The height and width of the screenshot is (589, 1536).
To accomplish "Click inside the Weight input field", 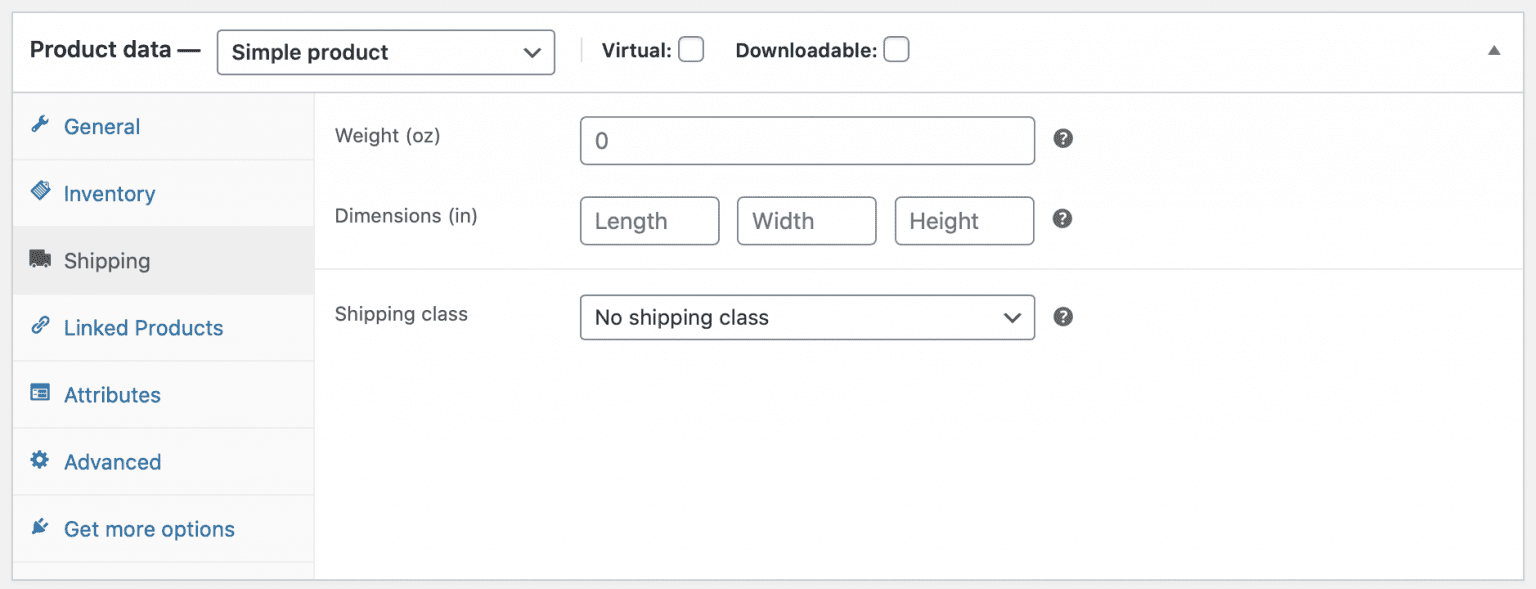I will coord(806,140).
